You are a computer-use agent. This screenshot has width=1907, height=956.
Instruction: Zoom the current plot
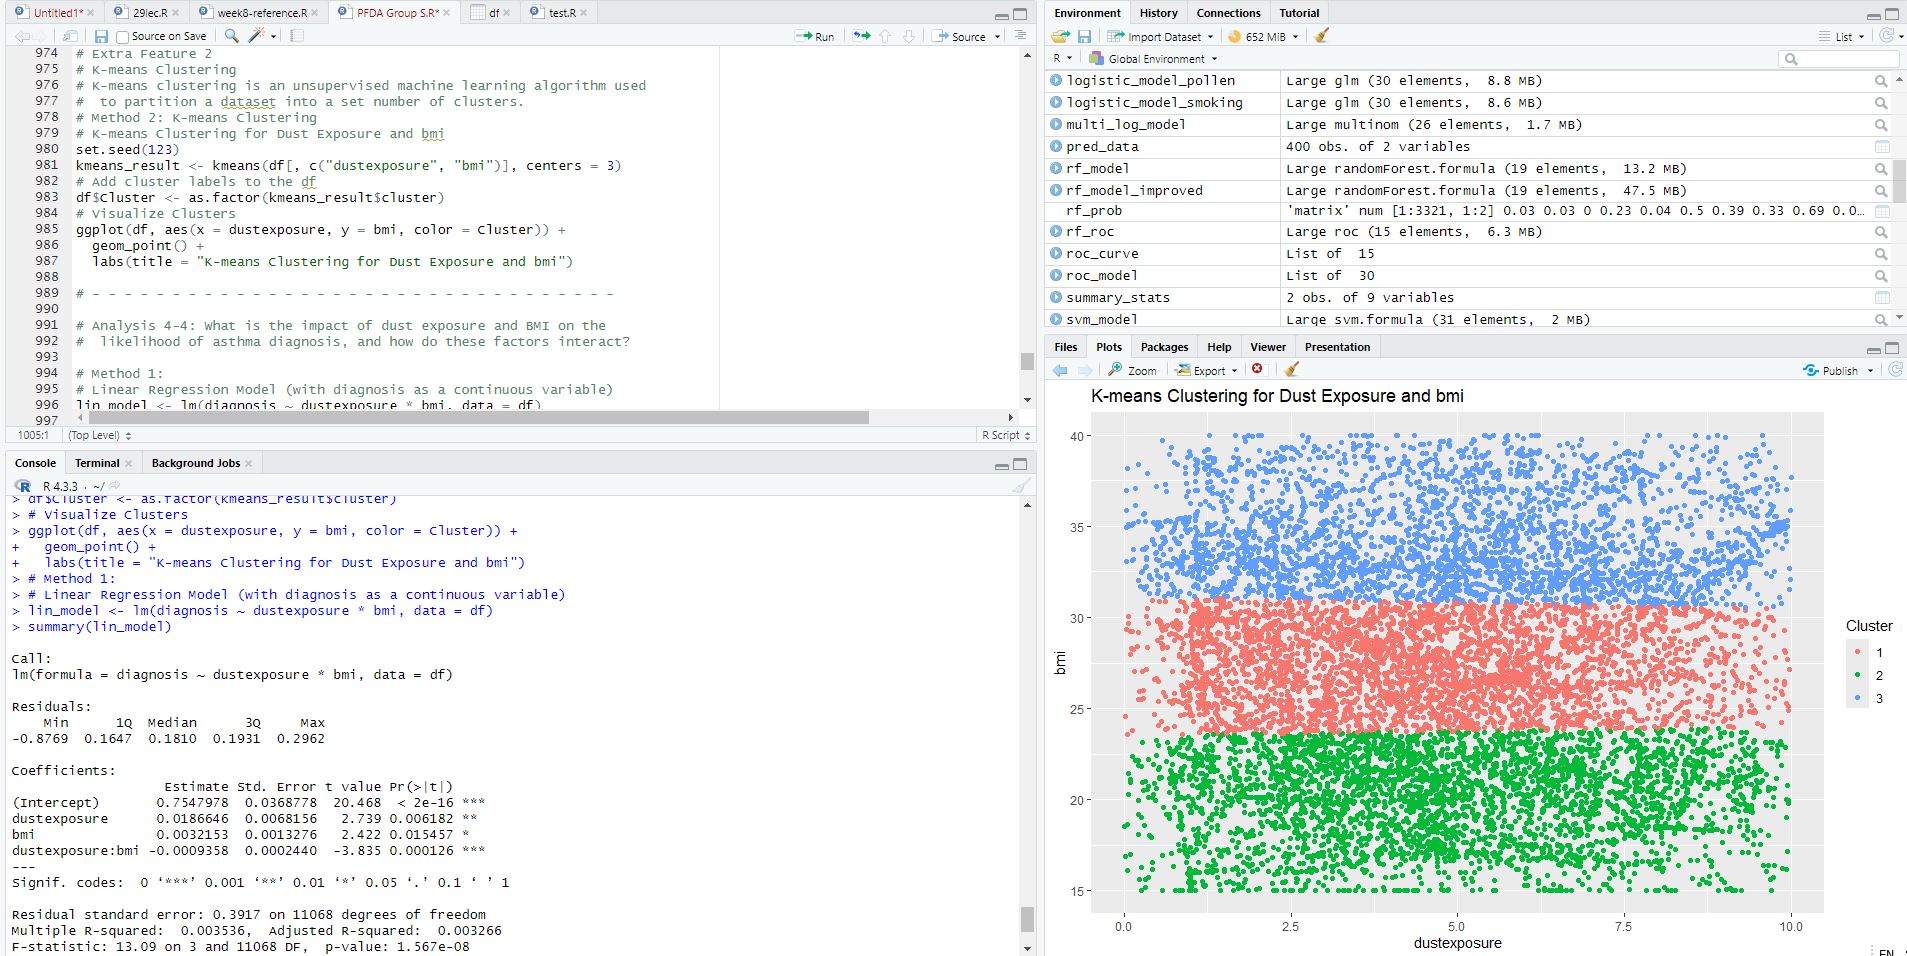pyautogui.click(x=1133, y=370)
